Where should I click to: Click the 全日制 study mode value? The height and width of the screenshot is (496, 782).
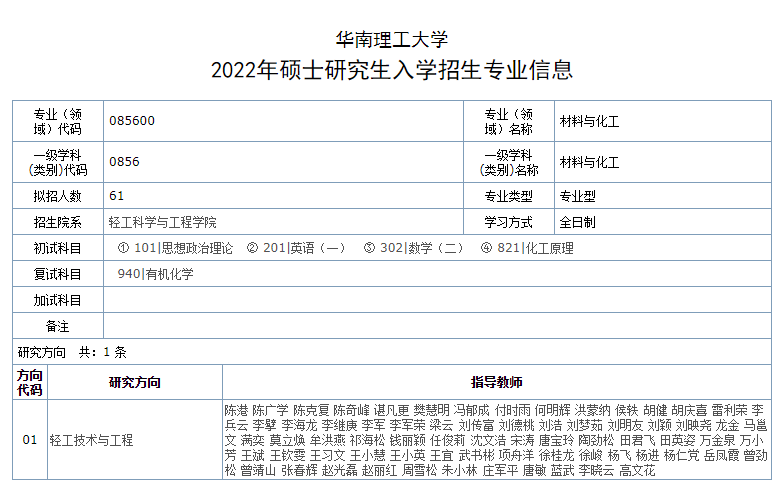577,222
